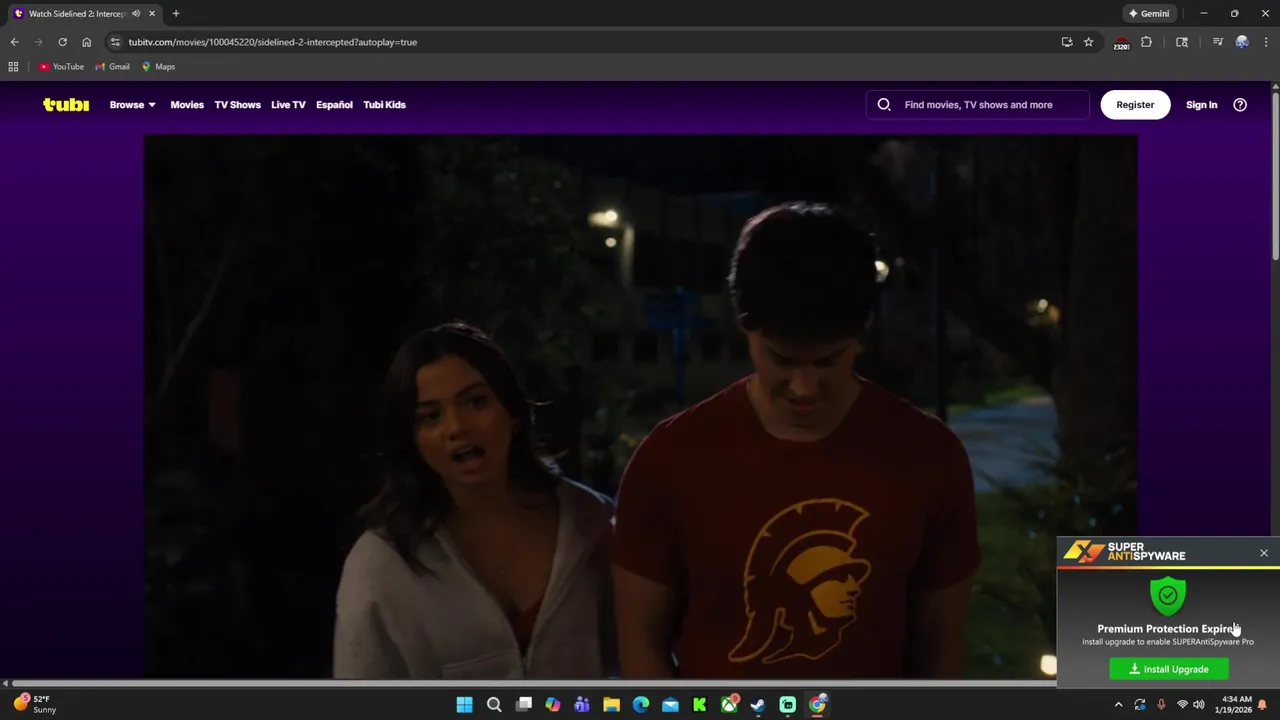Launch Copilot from taskbar
This screenshot has width=1280, height=720.
(553, 705)
